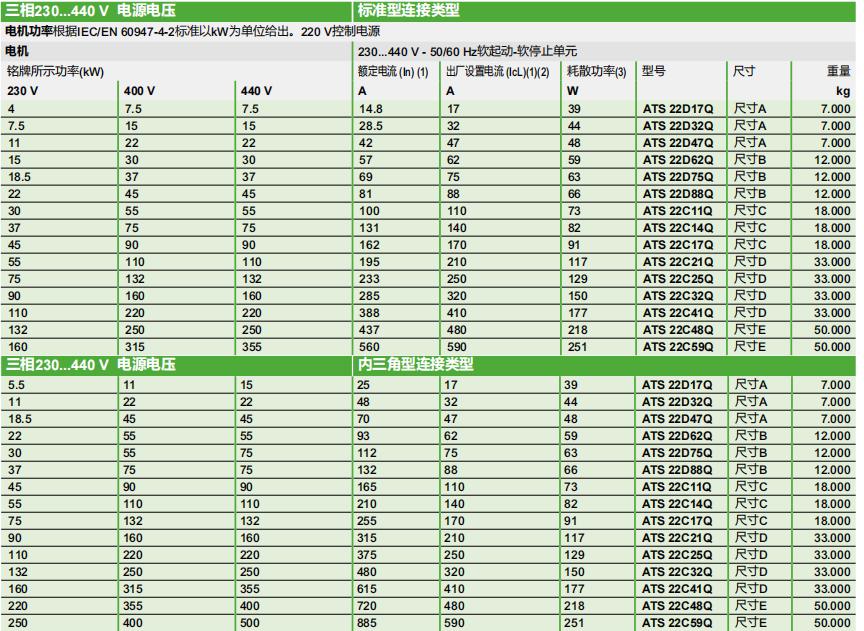Click the '内三角型连接类型' section header
Viewport: 864px width, 631px height.
415,364
